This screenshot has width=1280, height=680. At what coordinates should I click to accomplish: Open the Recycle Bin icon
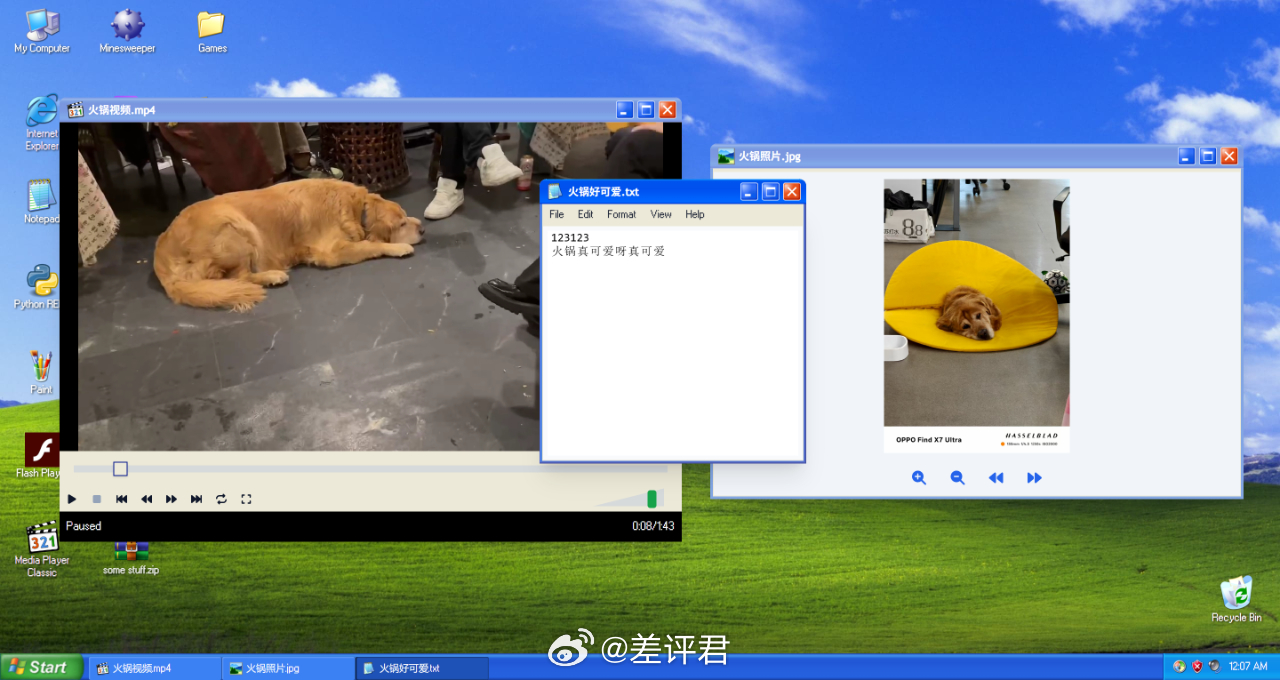coord(1236,599)
